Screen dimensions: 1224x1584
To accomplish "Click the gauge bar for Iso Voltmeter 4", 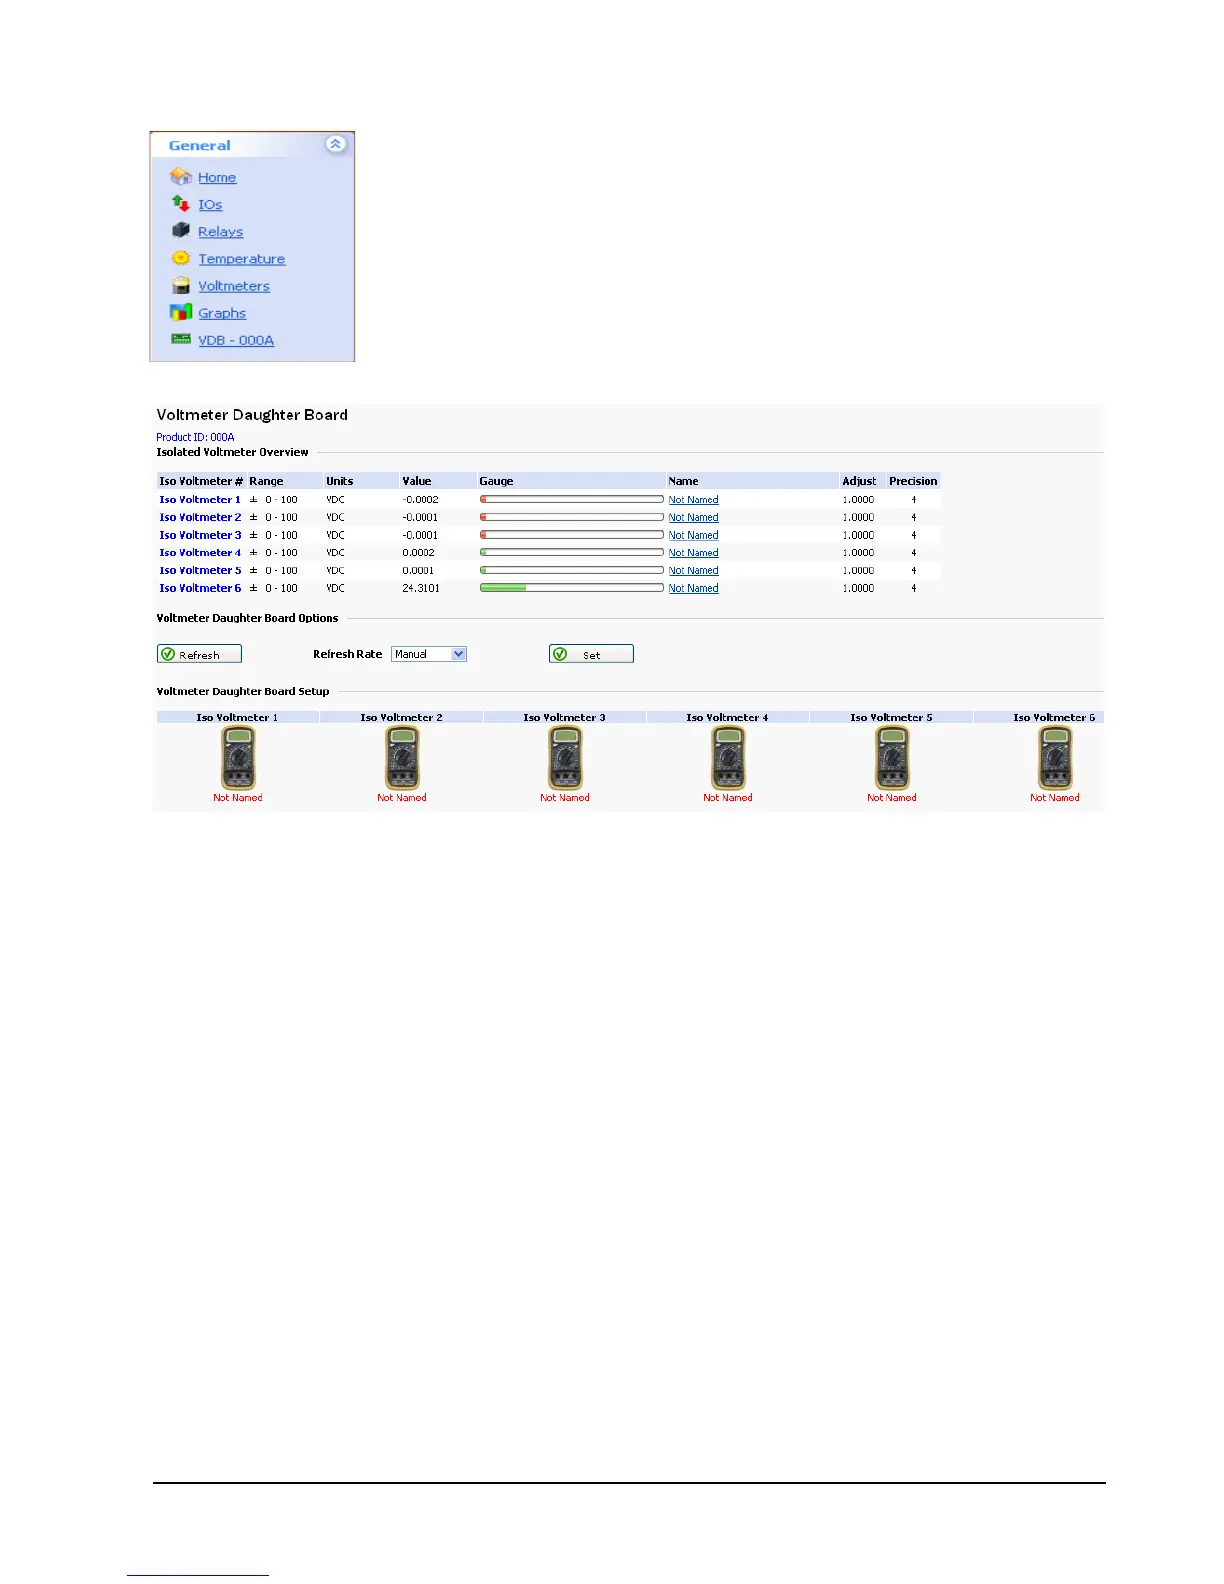I will (572, 552).
